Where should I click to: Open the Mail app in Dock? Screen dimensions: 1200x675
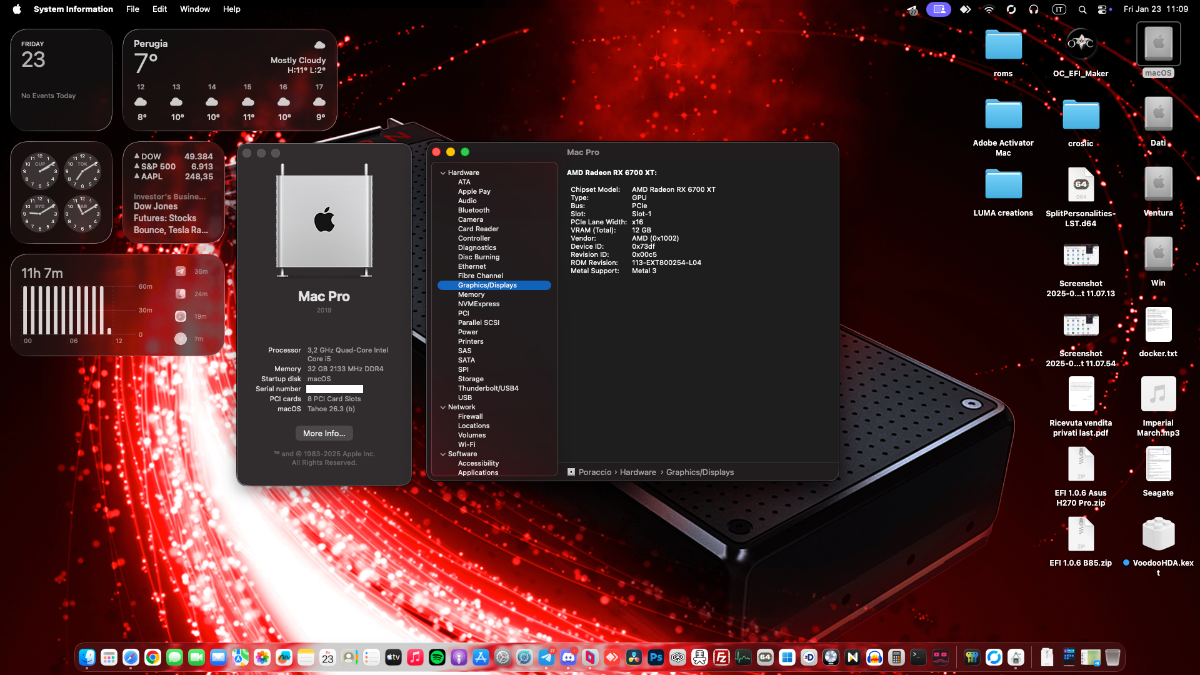[218, 658]
